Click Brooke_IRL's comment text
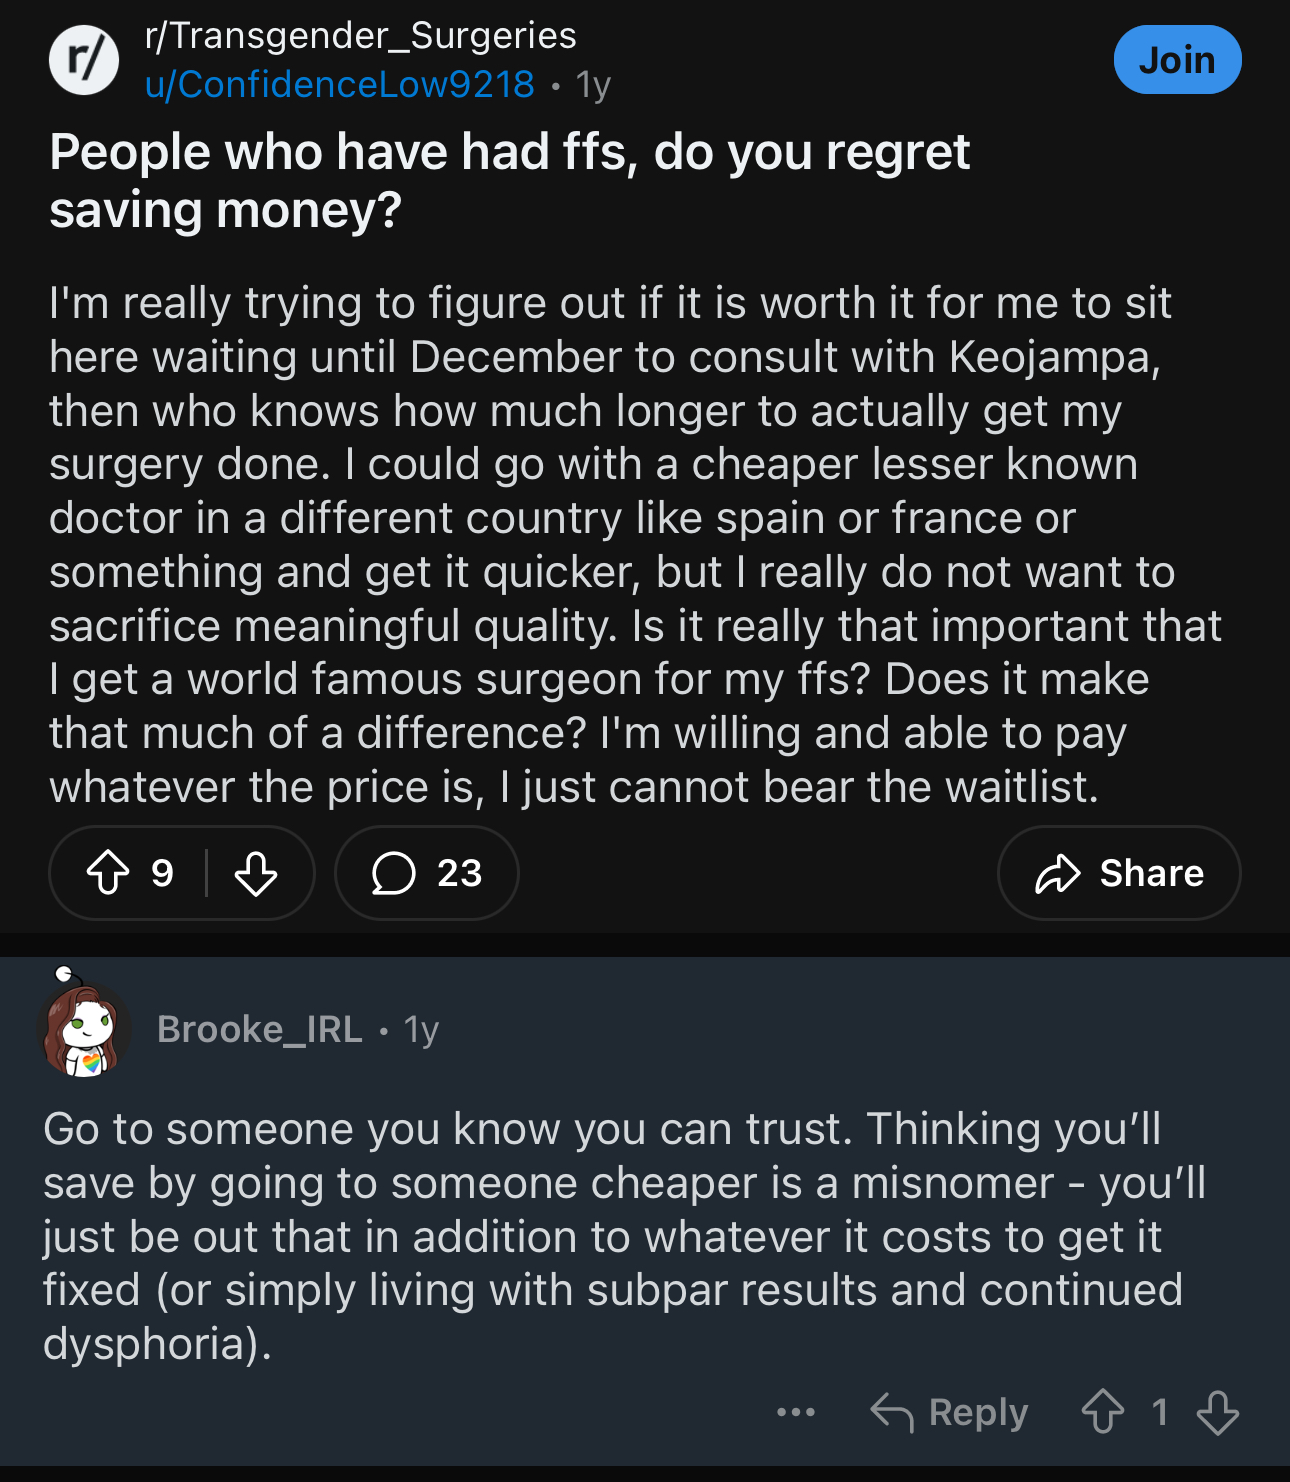1290x1482 pixels. click(624, 1236)
